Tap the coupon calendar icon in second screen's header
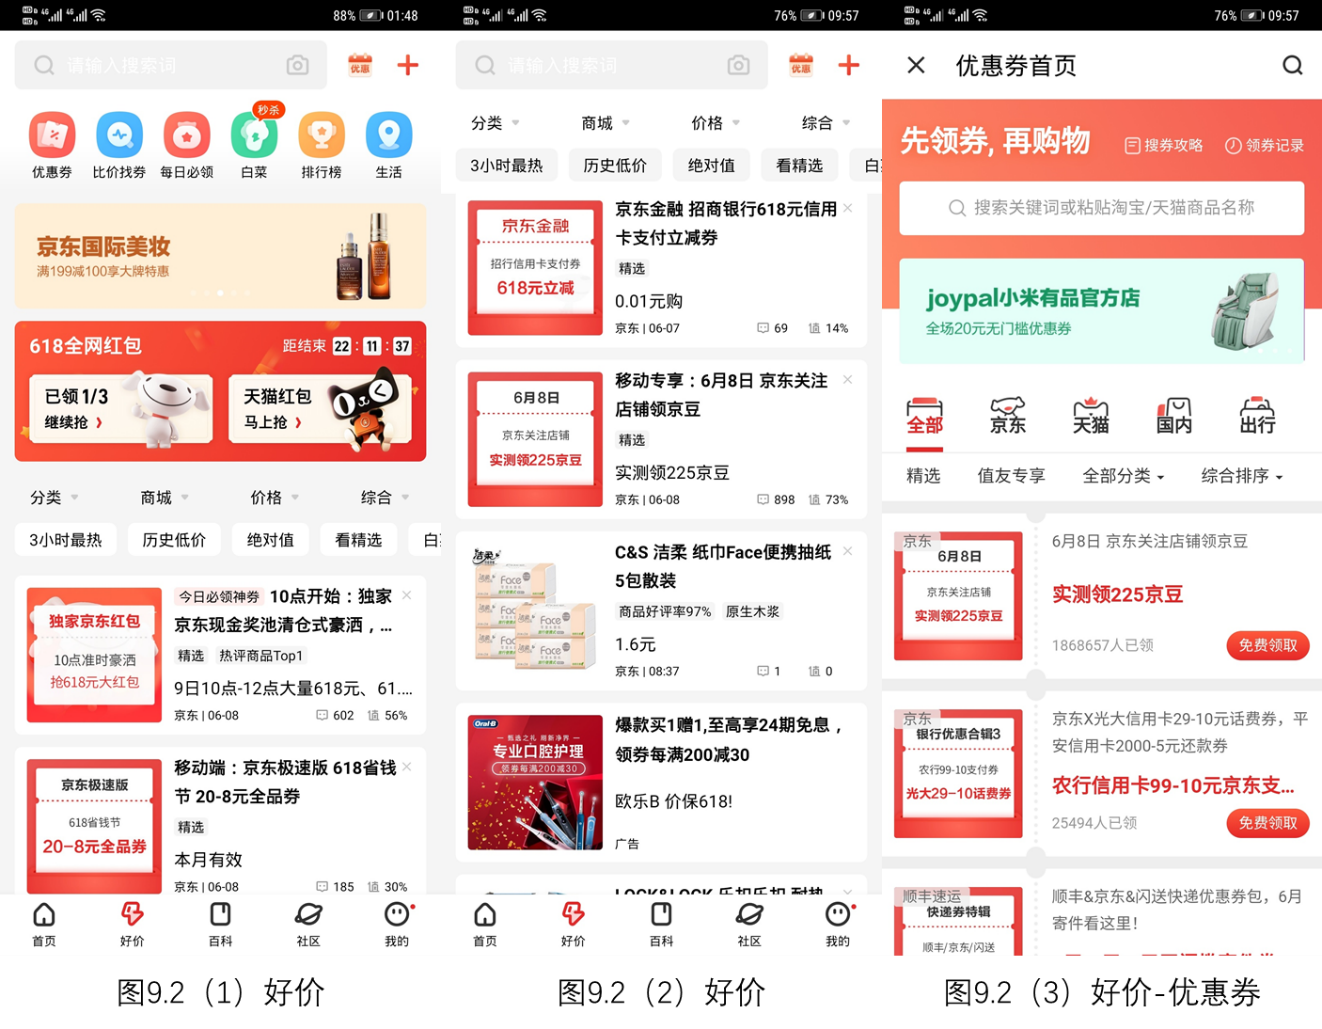Screen dimensions: 1322x1029 pyautogui.click(x=801, y=65)
